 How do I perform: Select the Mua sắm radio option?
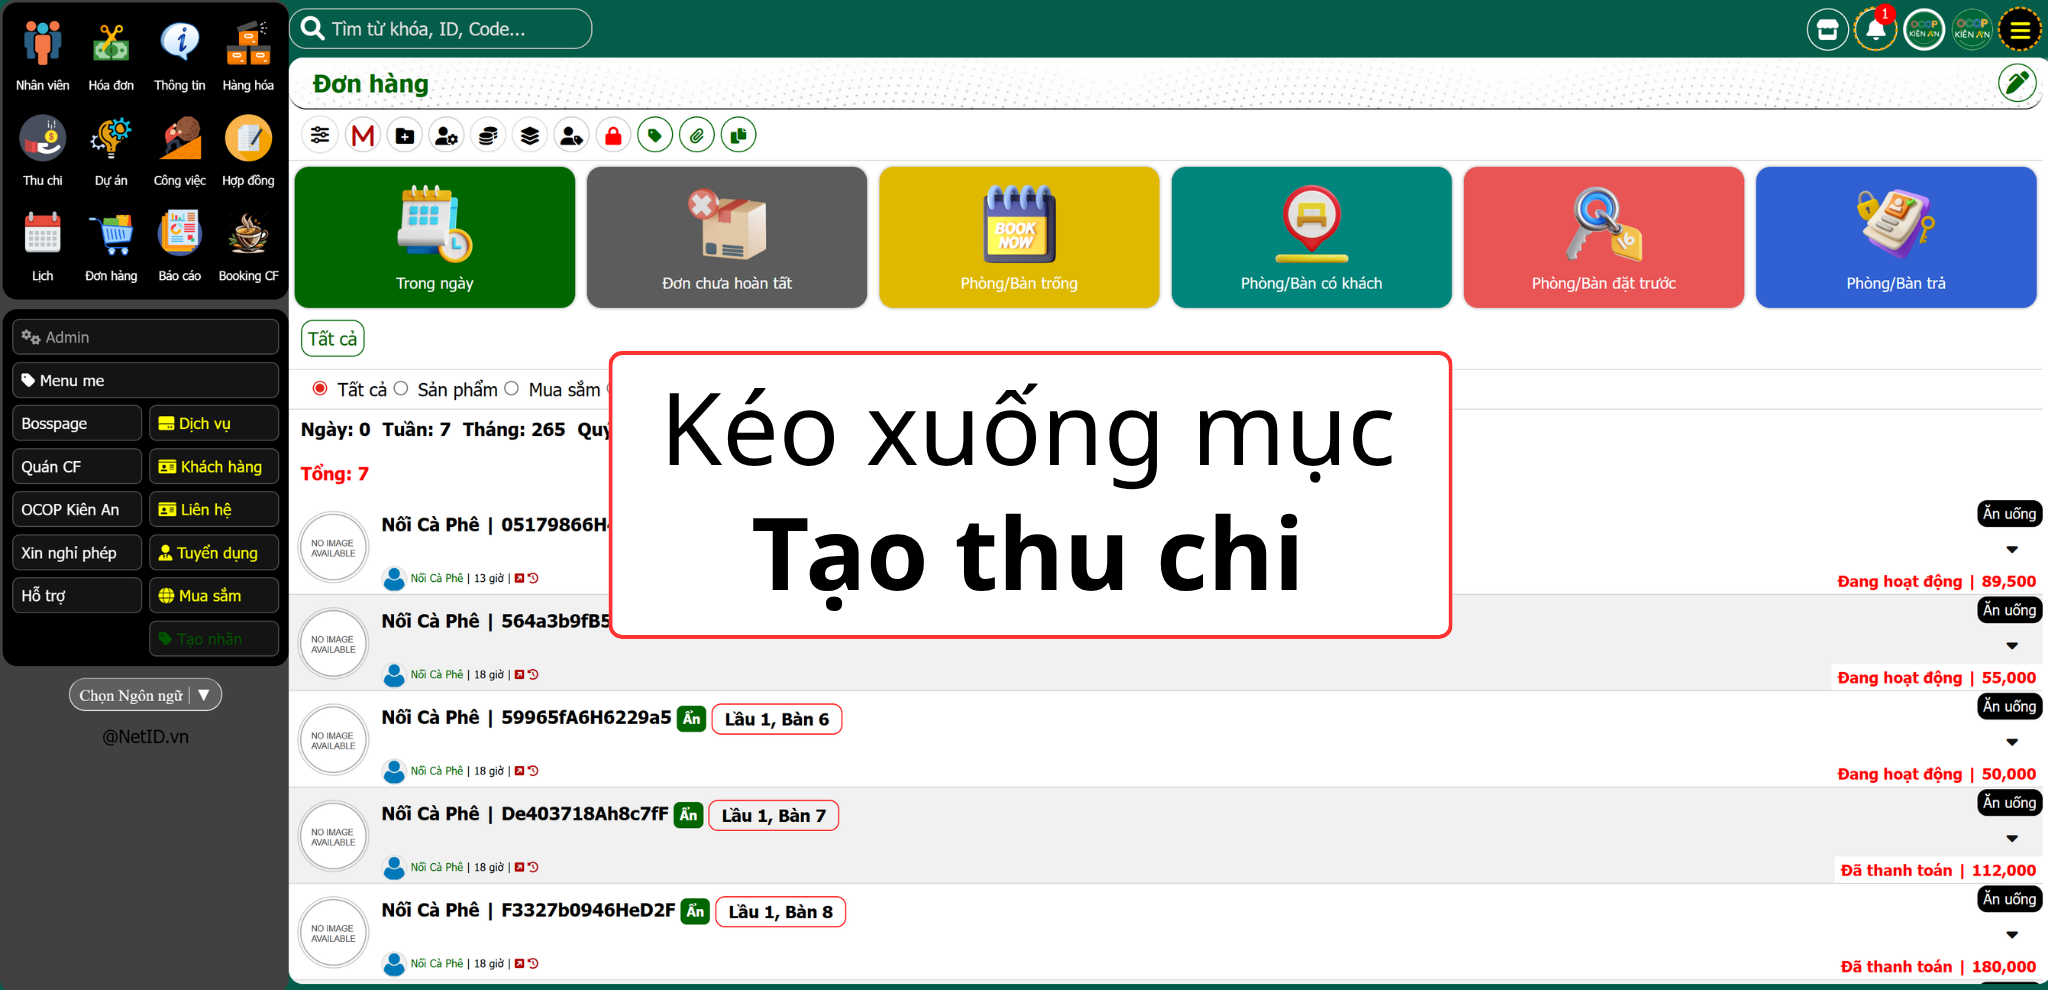point(512,389)
